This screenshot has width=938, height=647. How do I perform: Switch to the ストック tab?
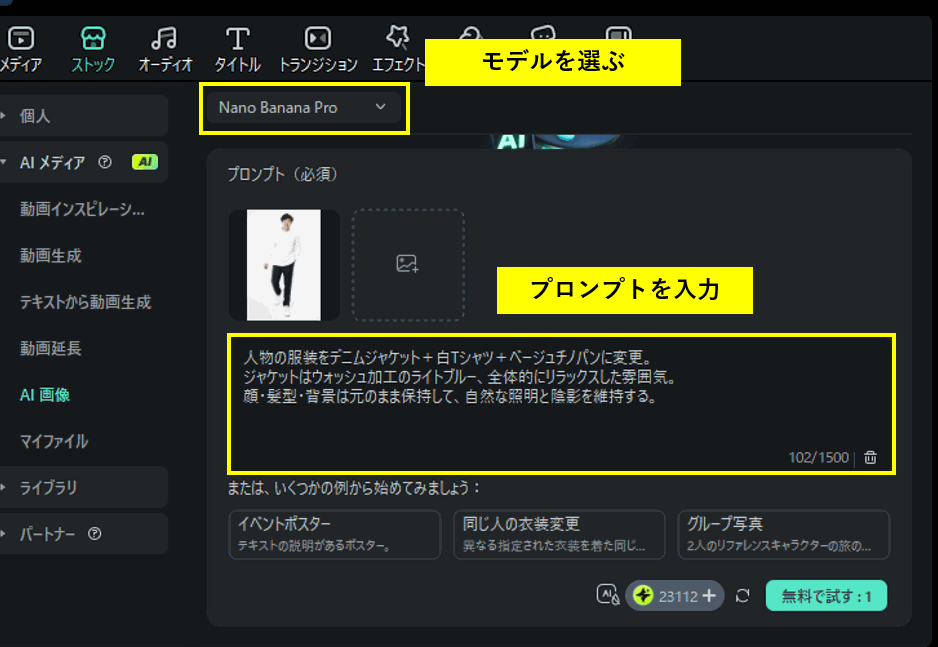click(x=93, y=49)
